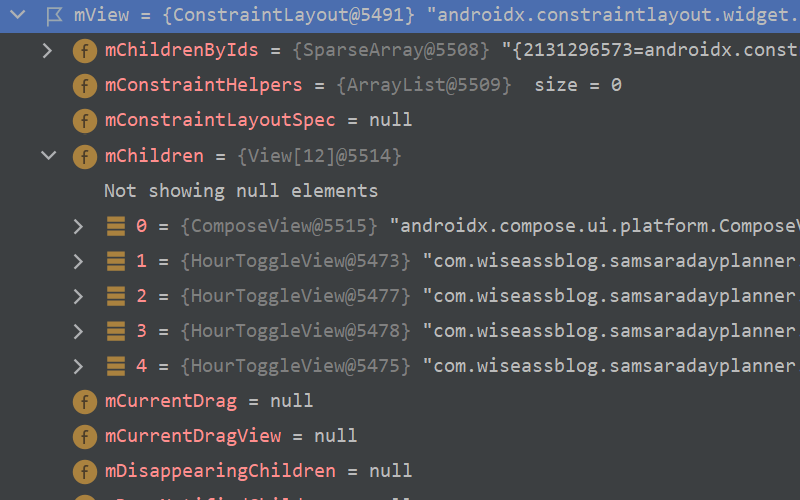Image resolution: width=800 pixels, height=500 pixels.
Task: Click the field icon of mDisappearingChildren
Action: [85, 471]
